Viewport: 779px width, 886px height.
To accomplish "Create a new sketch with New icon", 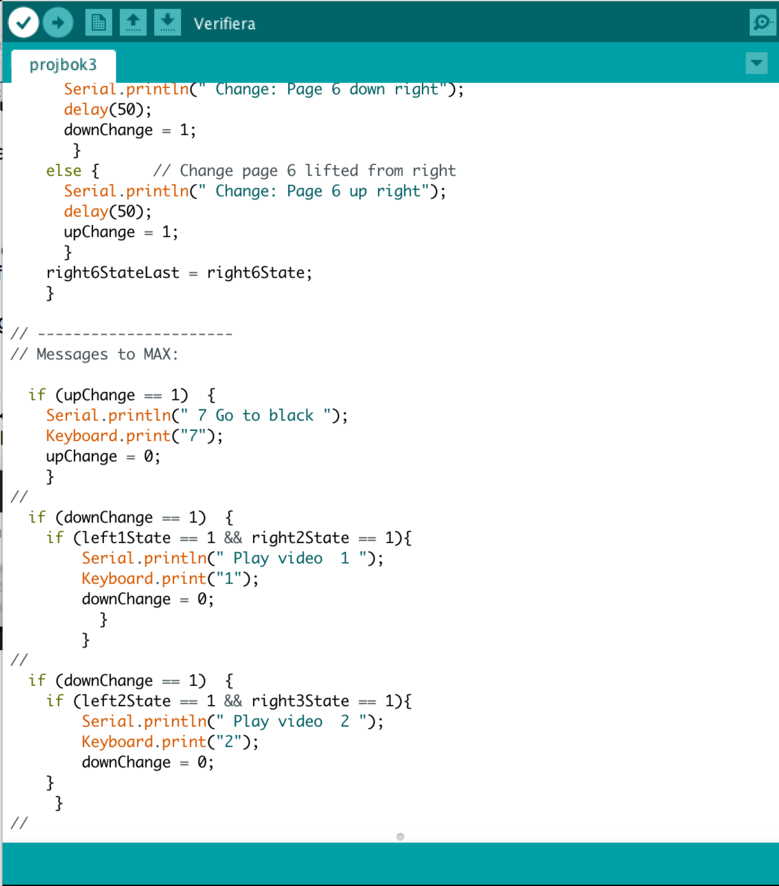I will click(98, 22).
